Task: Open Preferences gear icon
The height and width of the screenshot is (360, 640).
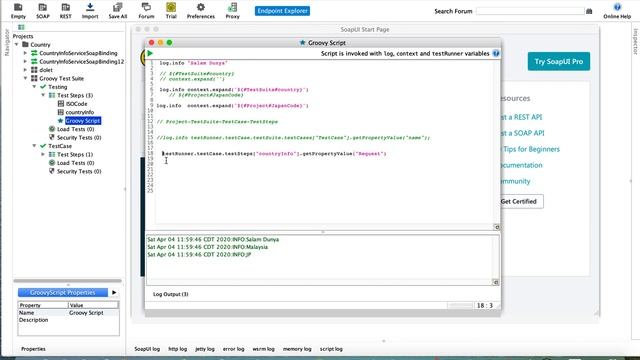Action: coord(200,11)
